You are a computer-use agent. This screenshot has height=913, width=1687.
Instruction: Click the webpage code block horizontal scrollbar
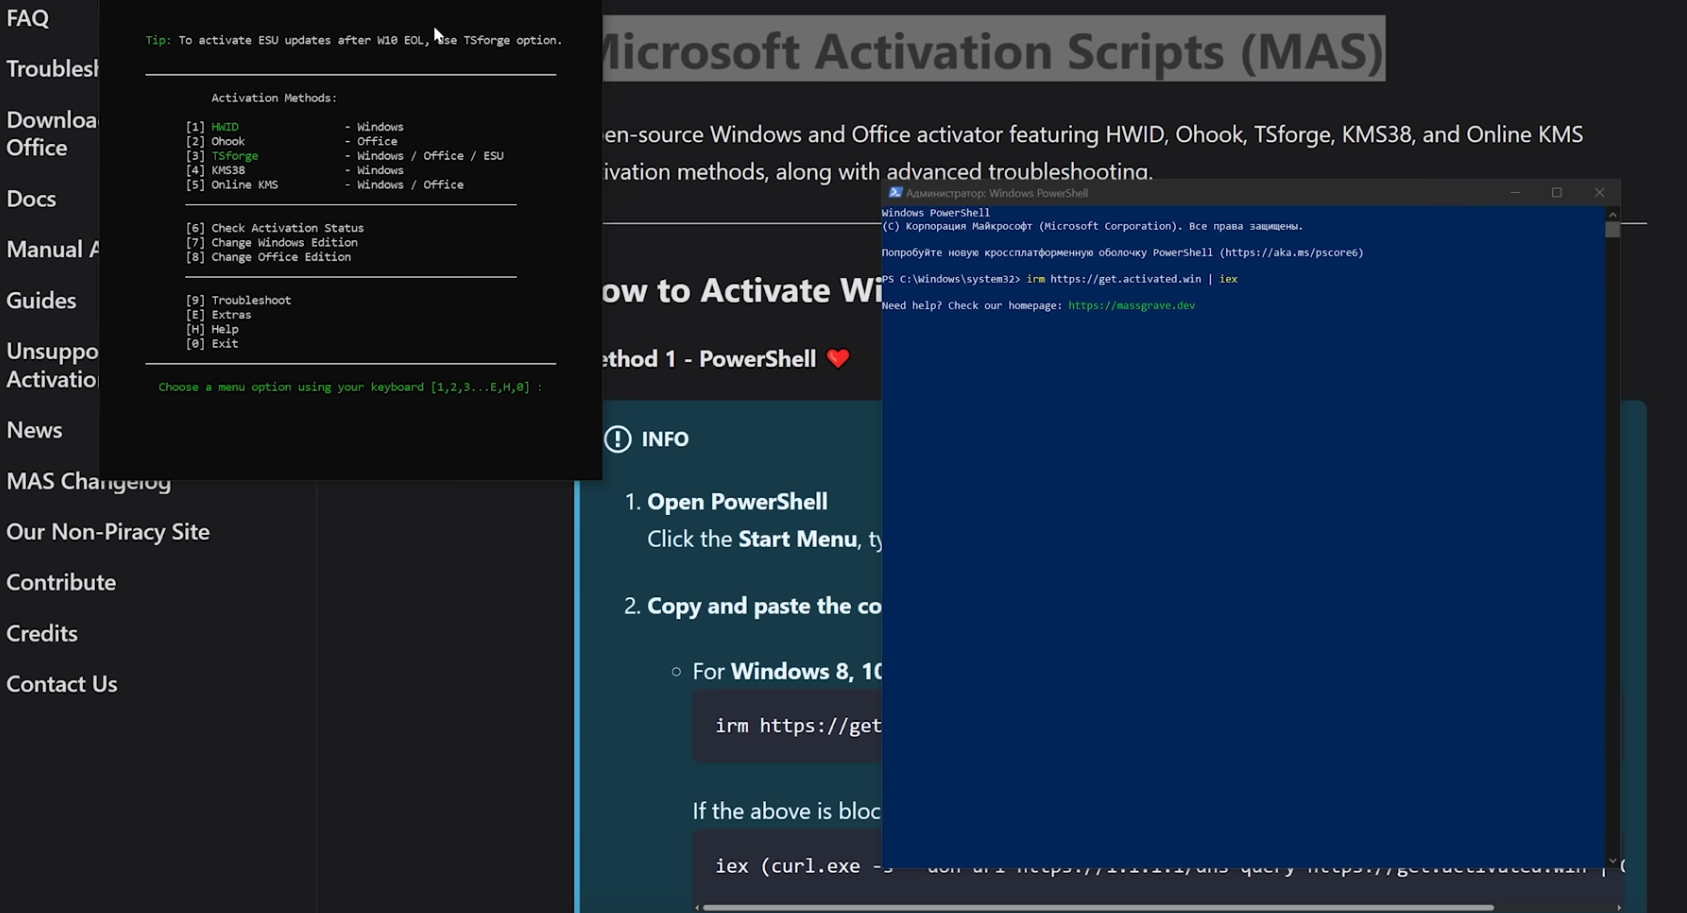click(x=1098, y=908)
